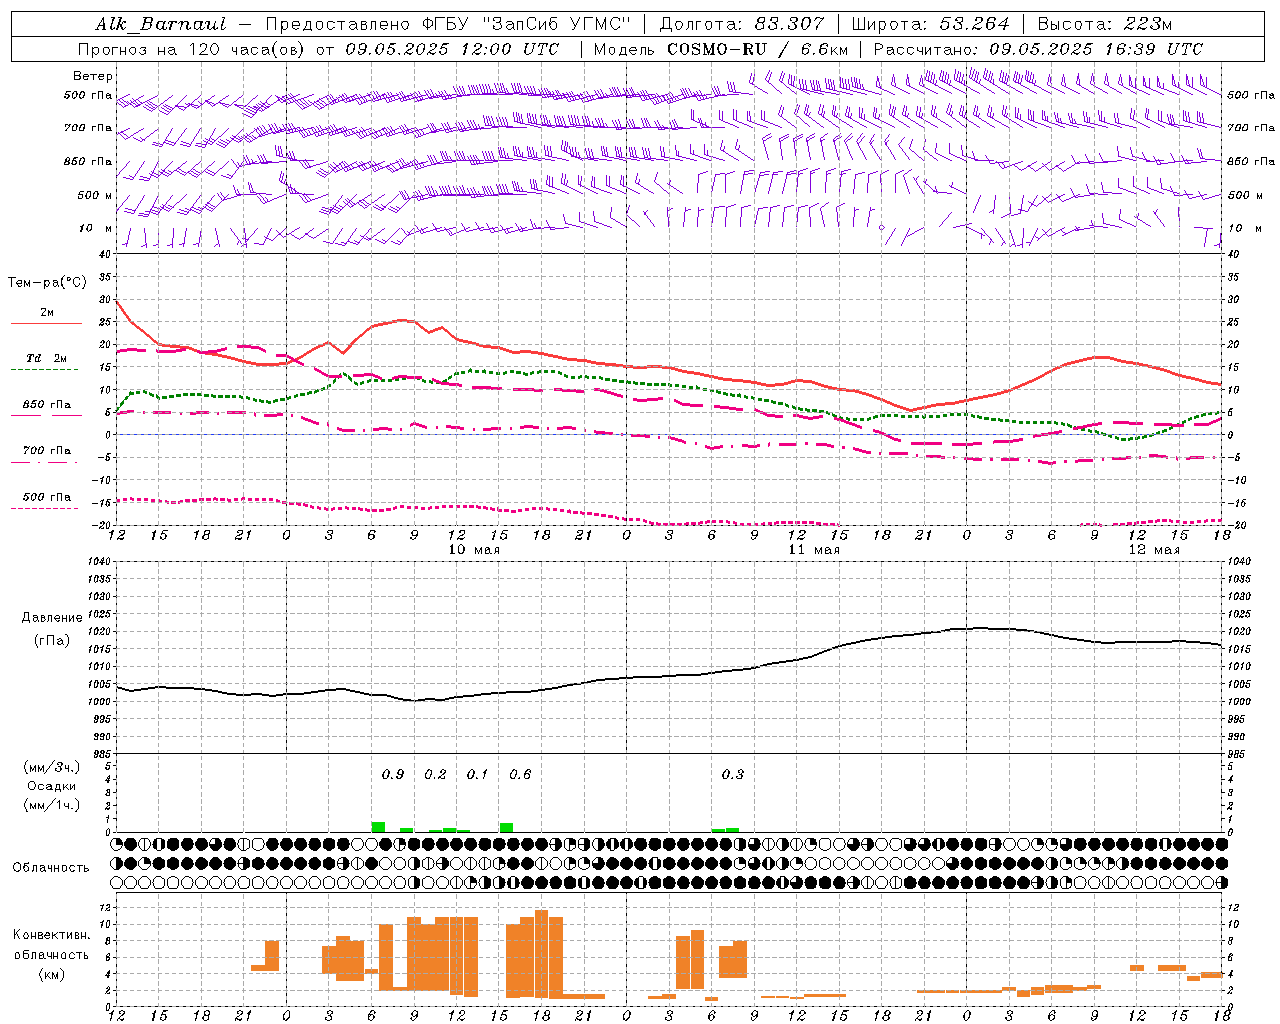Click the Ветер panel label
The image size is (1280, 1024).
tap(93, 76)
